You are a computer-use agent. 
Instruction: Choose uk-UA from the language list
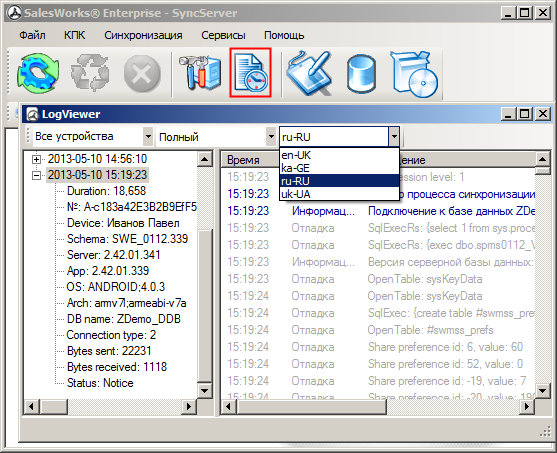pyautogui.click(x=339, y=194)
